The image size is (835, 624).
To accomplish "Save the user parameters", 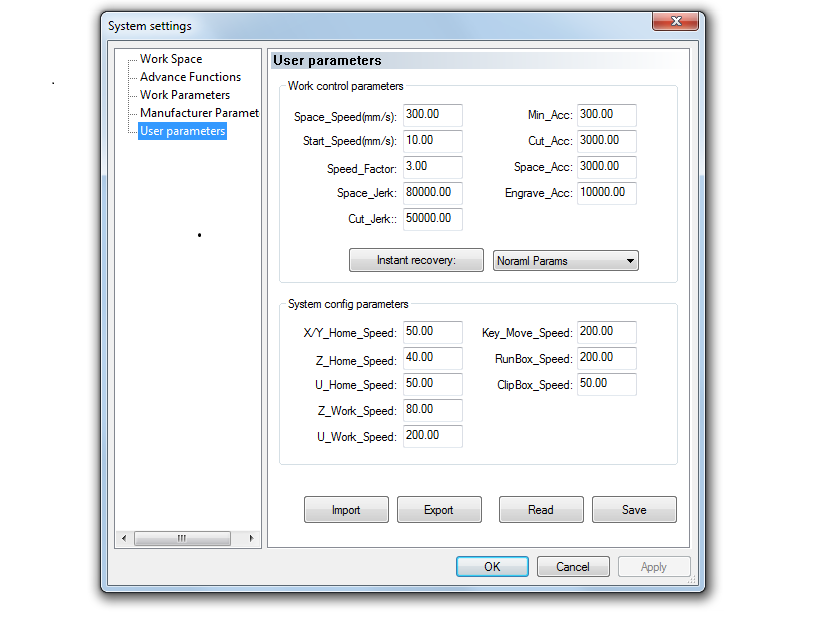I will tap(634, 510).
